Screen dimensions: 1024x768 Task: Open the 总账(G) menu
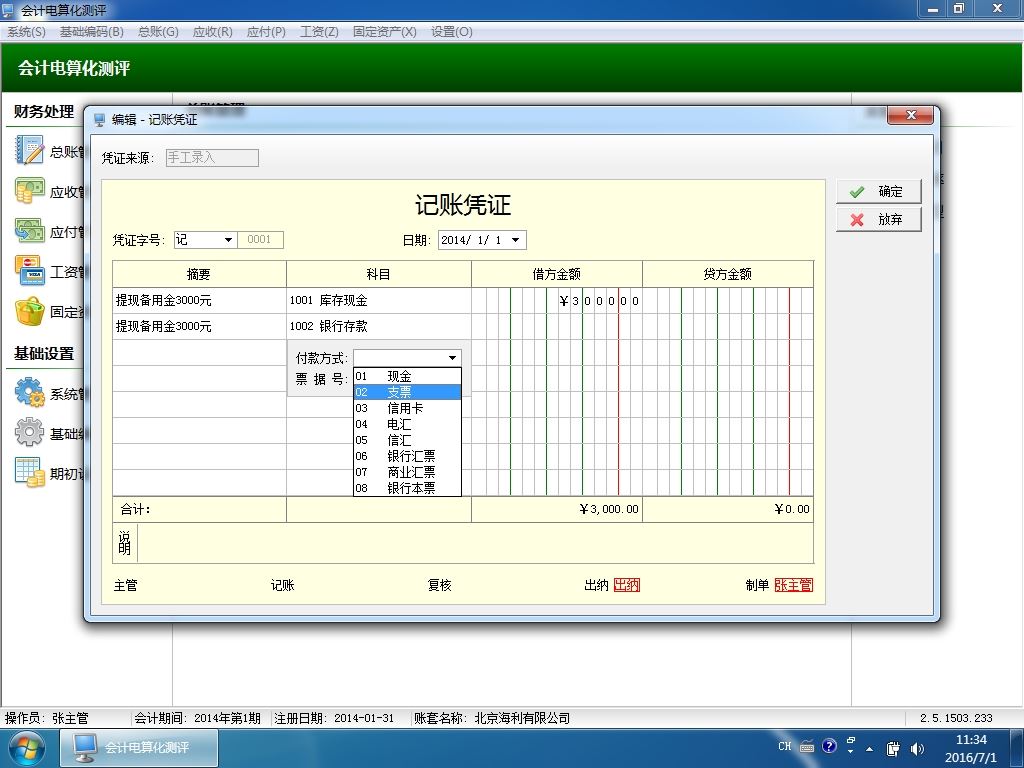click(159, 32)
